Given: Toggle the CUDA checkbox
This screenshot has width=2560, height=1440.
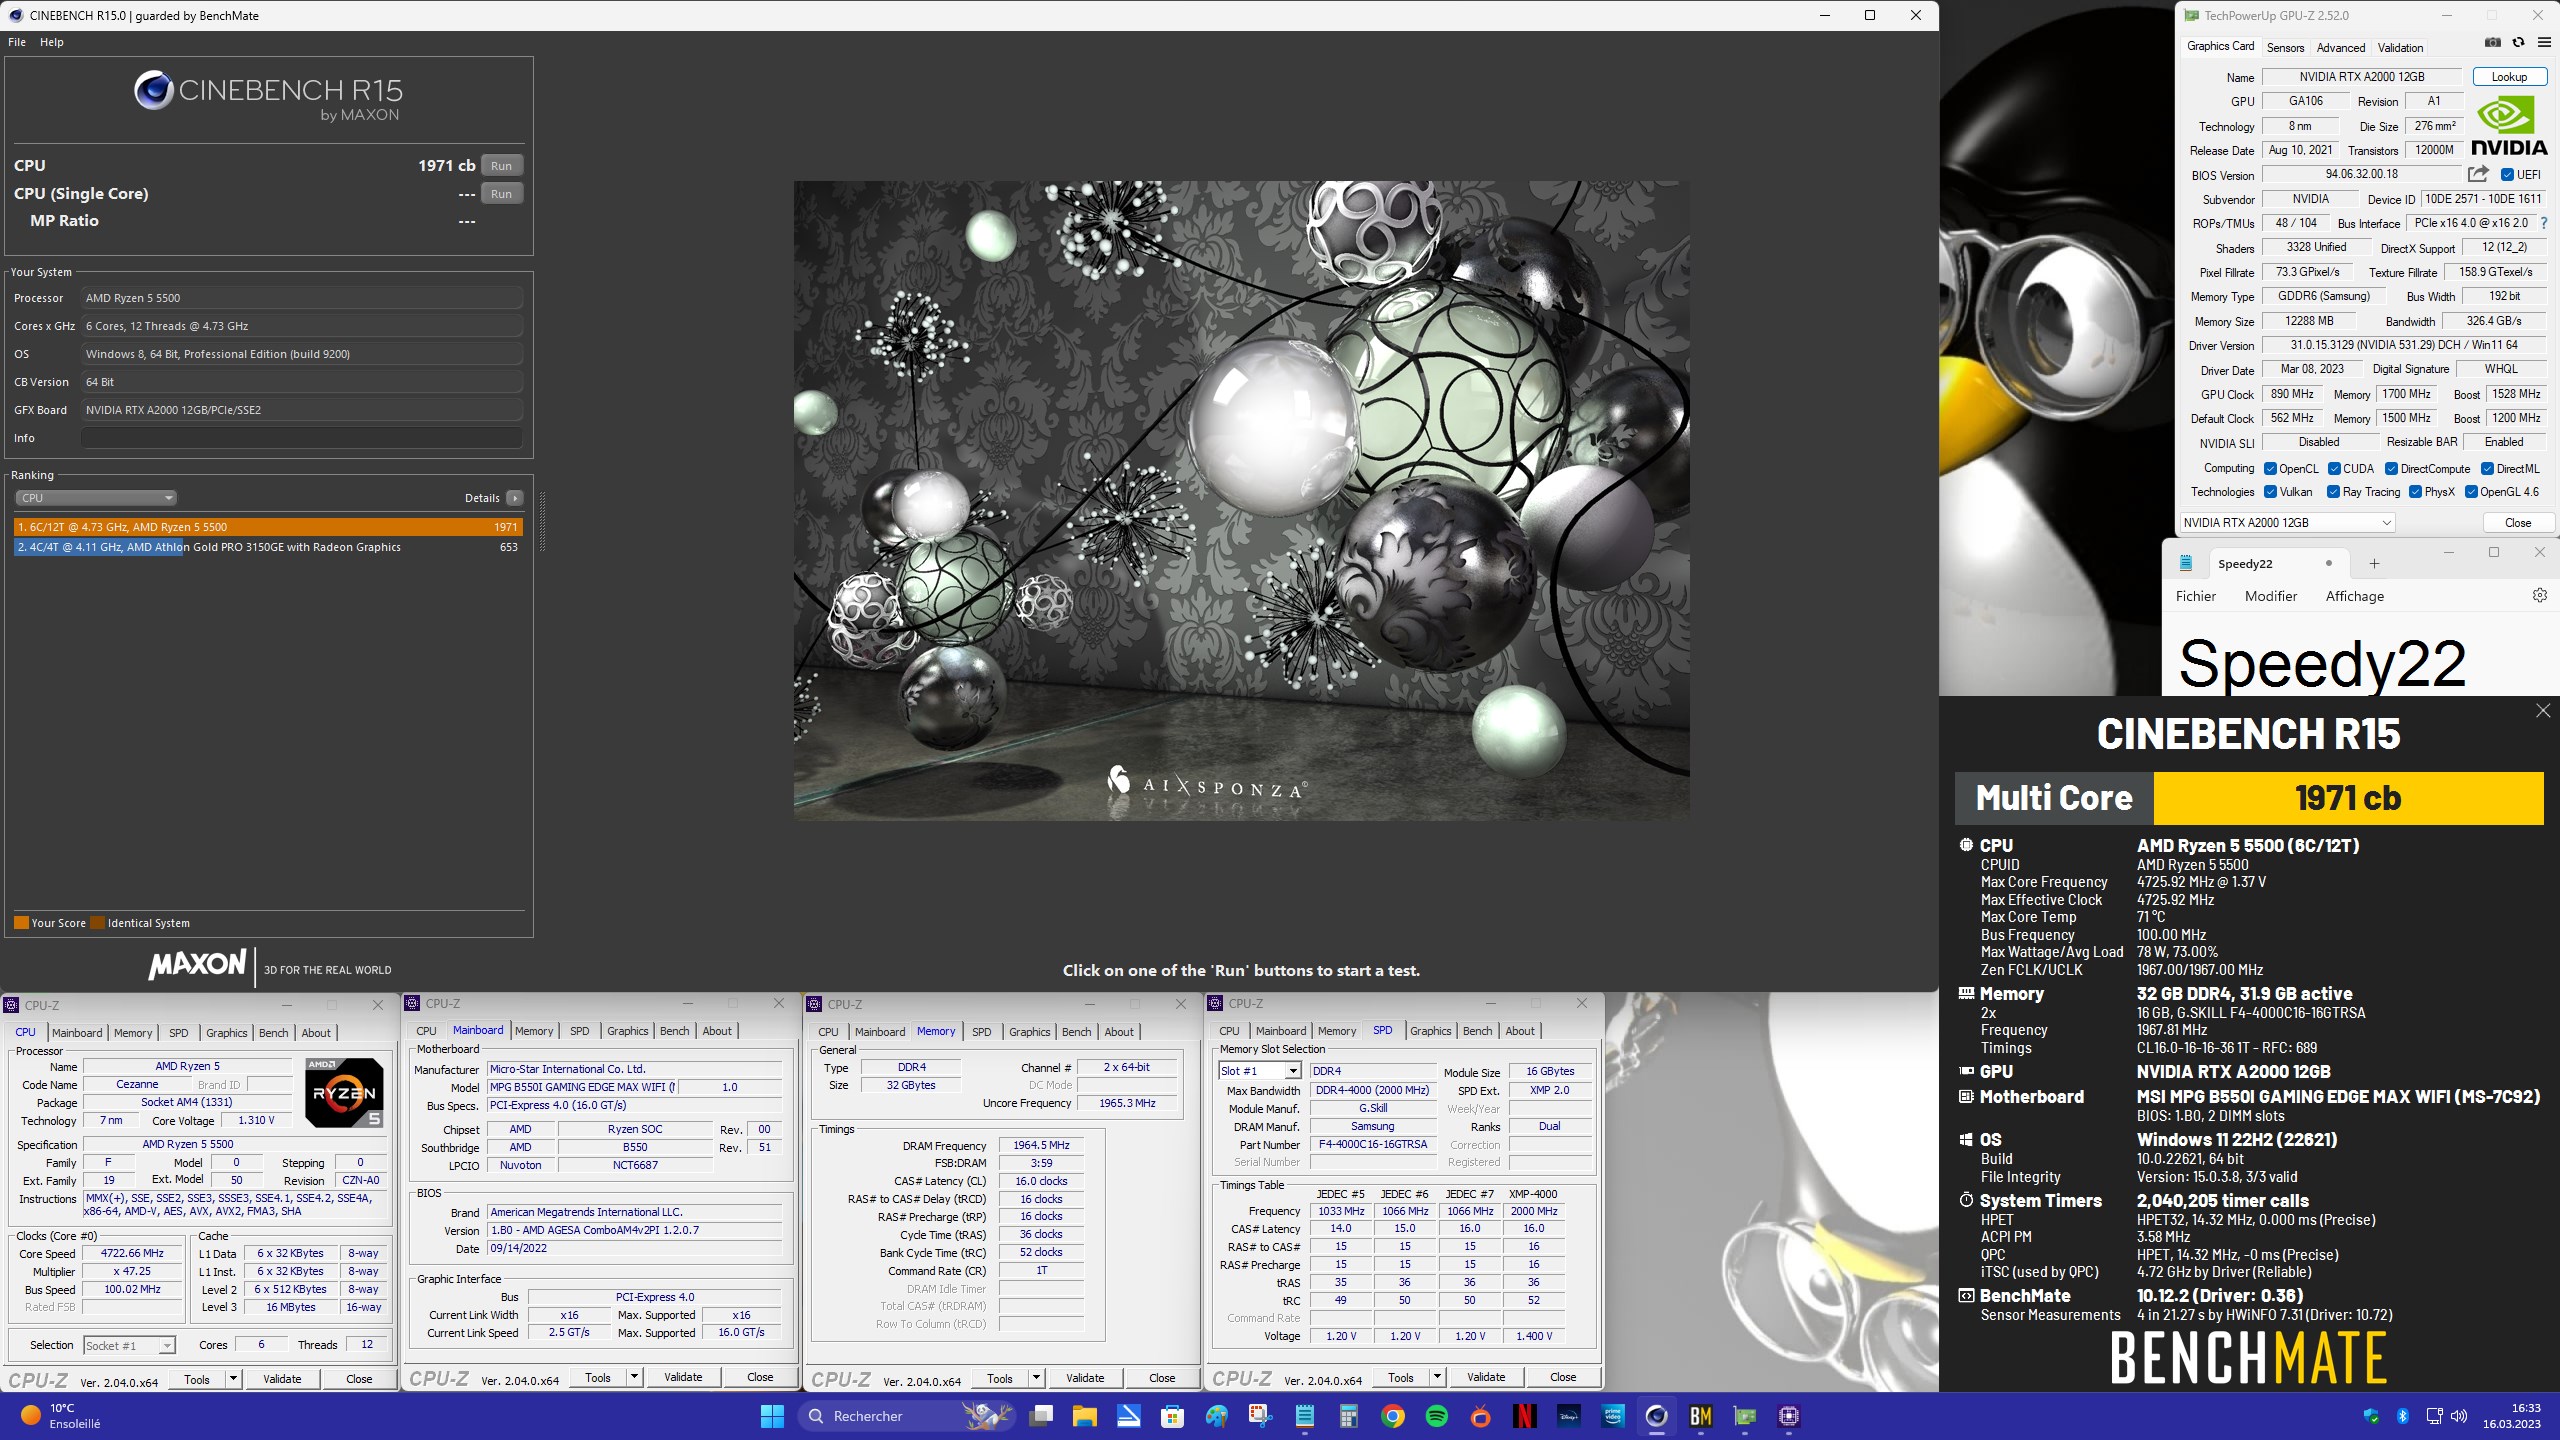Looking at the screenshot, I should [2334, 469].
